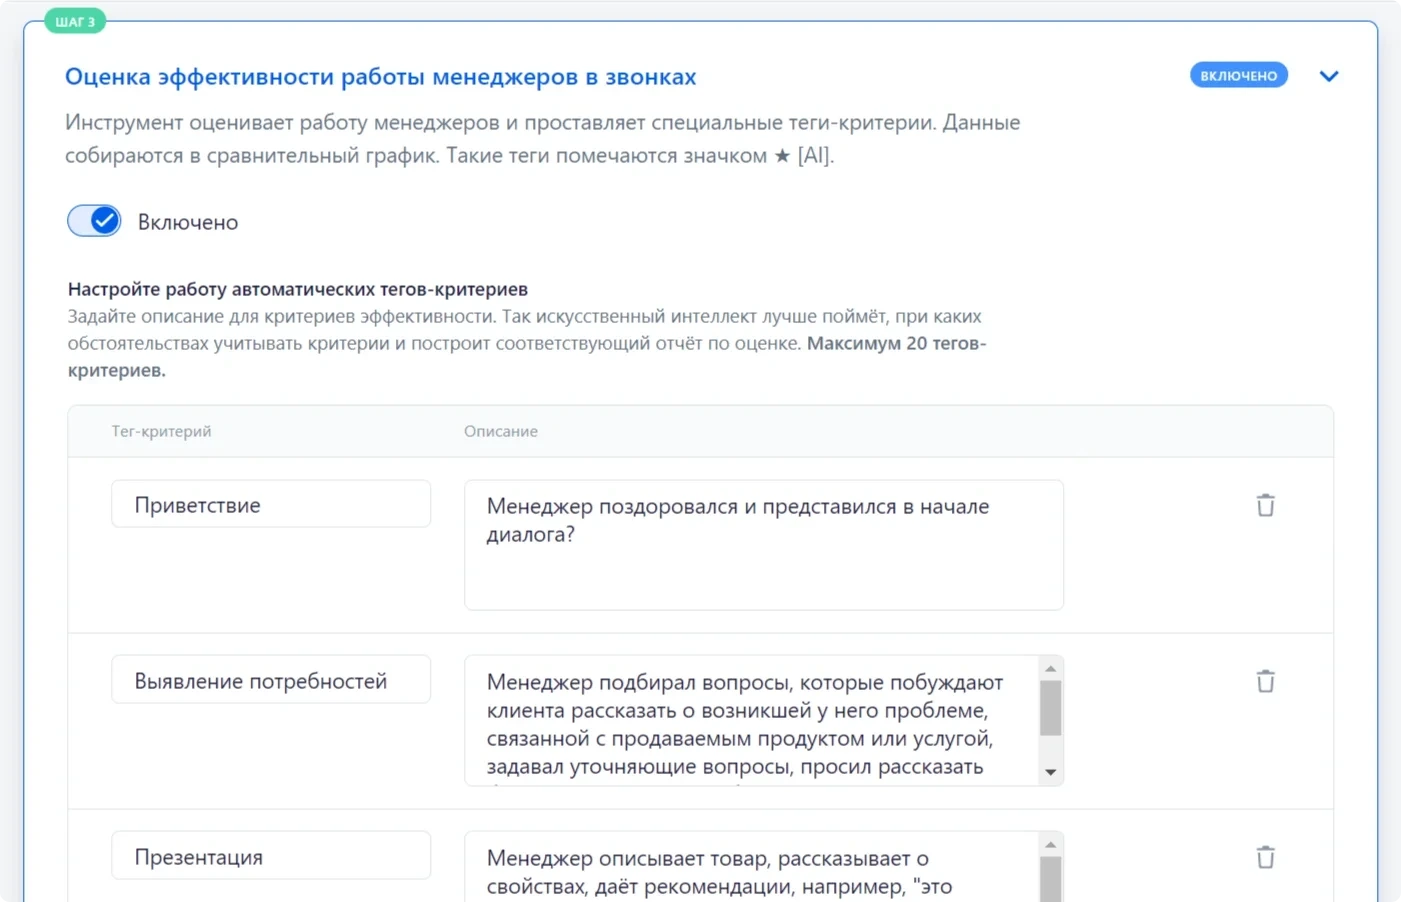Click the Выявление потребностей tag name field
The height and width of the screenshot is (902, 1401).
coord(271,680)
